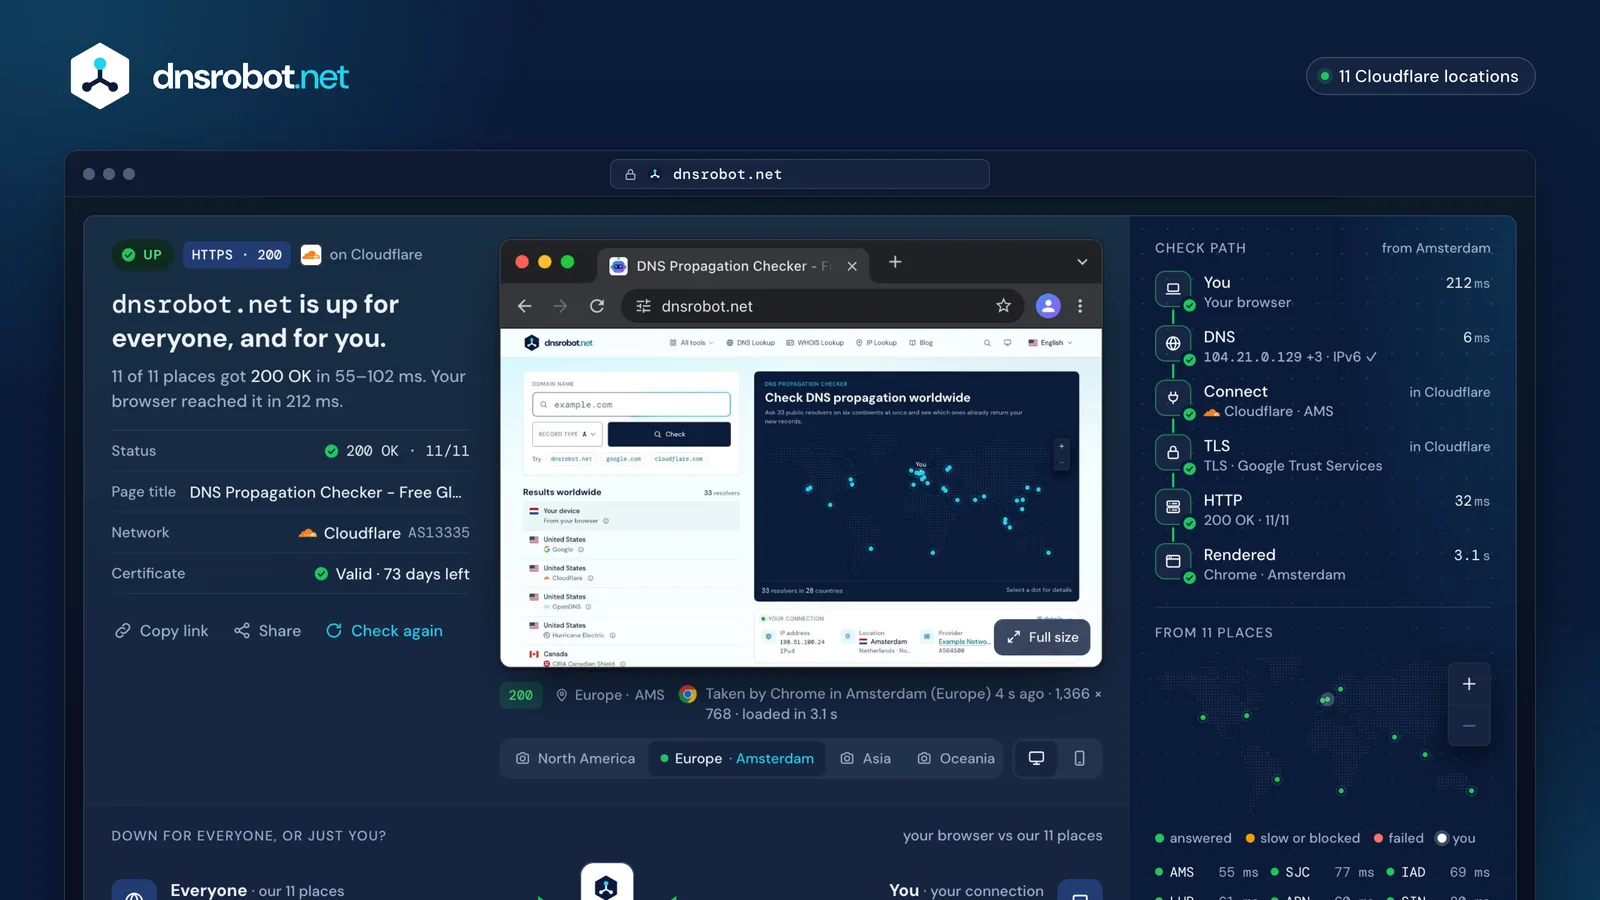Click Check again
Viewport: 1600px width, 900px height.
384,631
